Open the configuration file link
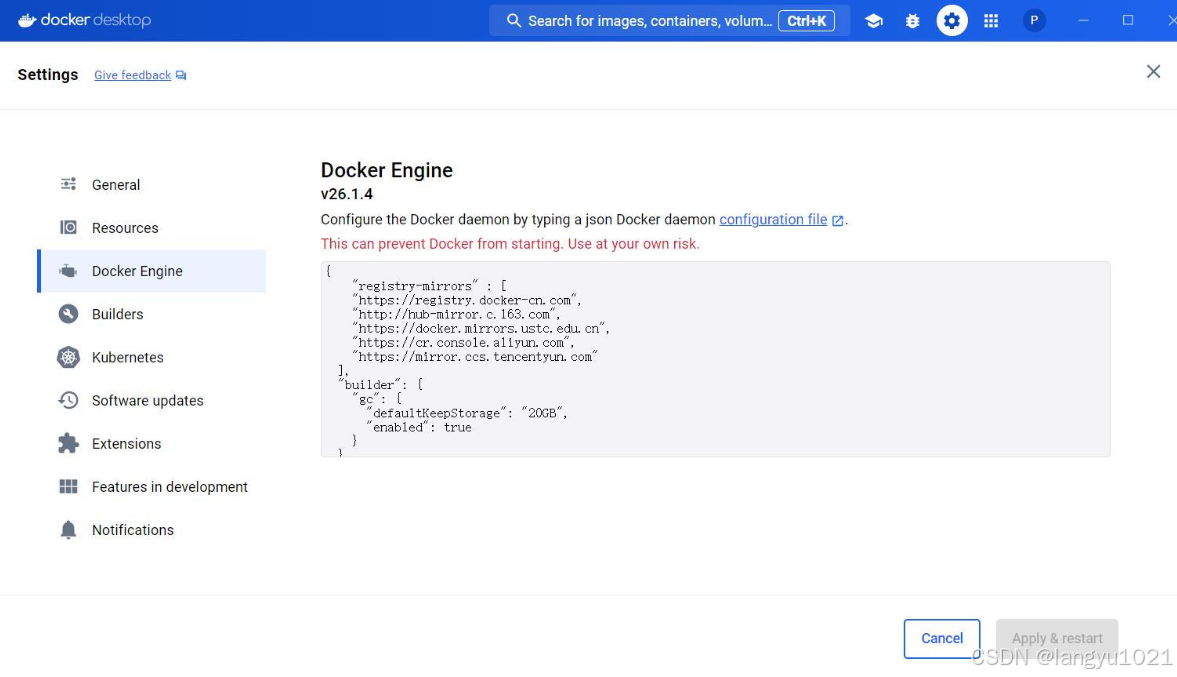Screen dimensions: 1177x677 [773, 219]
